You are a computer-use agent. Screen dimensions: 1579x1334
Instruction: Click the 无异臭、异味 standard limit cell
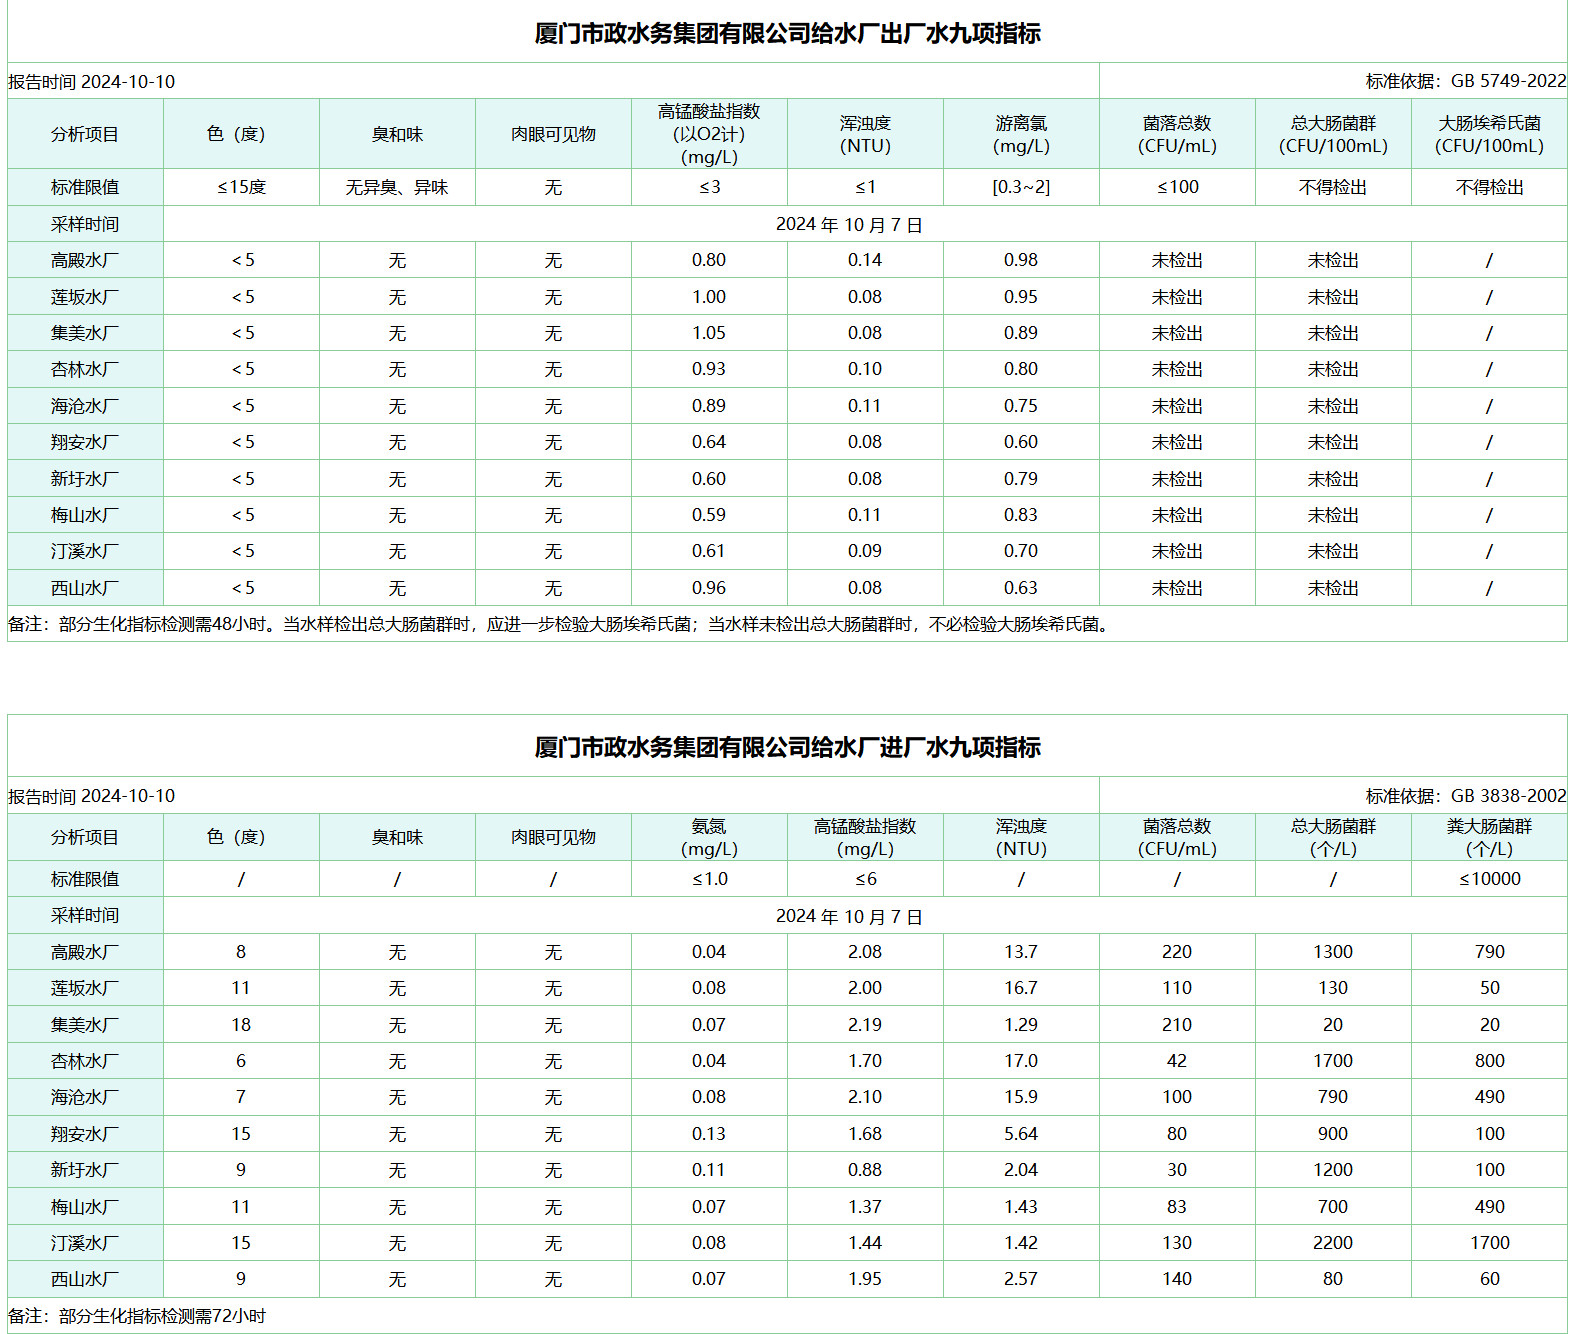coord(397,187)
